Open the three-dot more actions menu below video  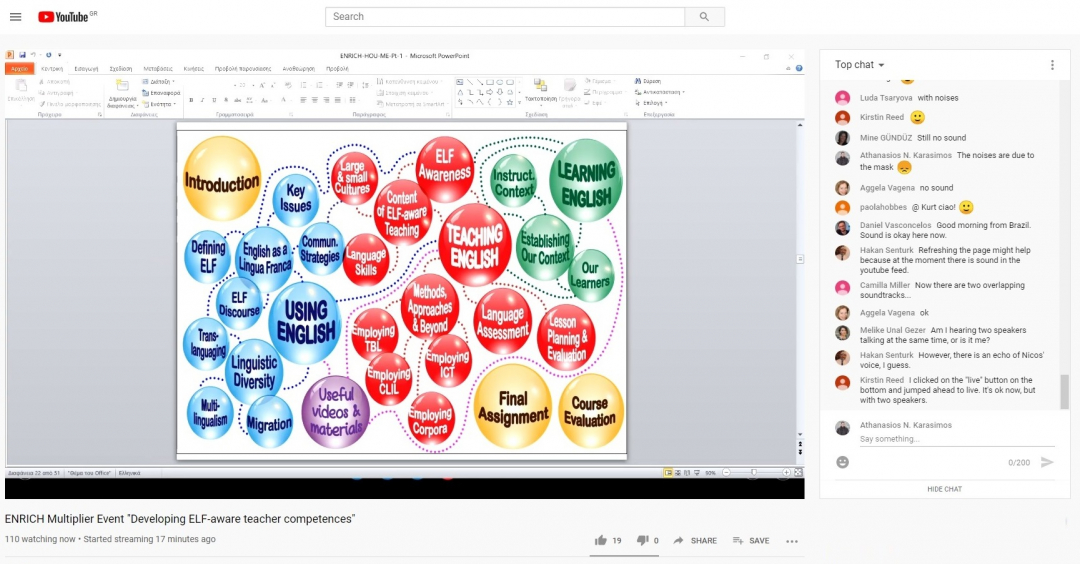pos(792,541)
